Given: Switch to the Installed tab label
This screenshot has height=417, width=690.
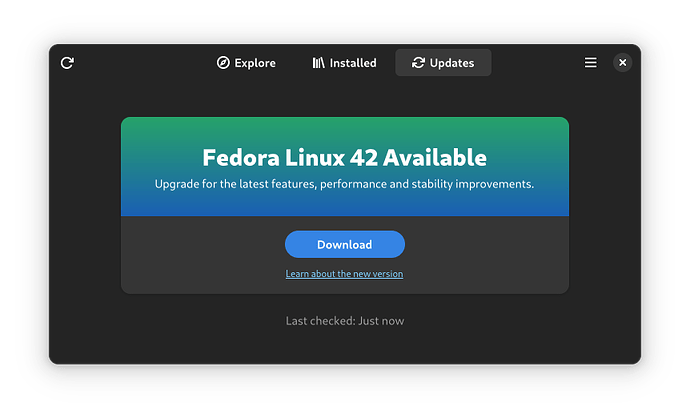Looking at the screenshot, I should 353,63.
